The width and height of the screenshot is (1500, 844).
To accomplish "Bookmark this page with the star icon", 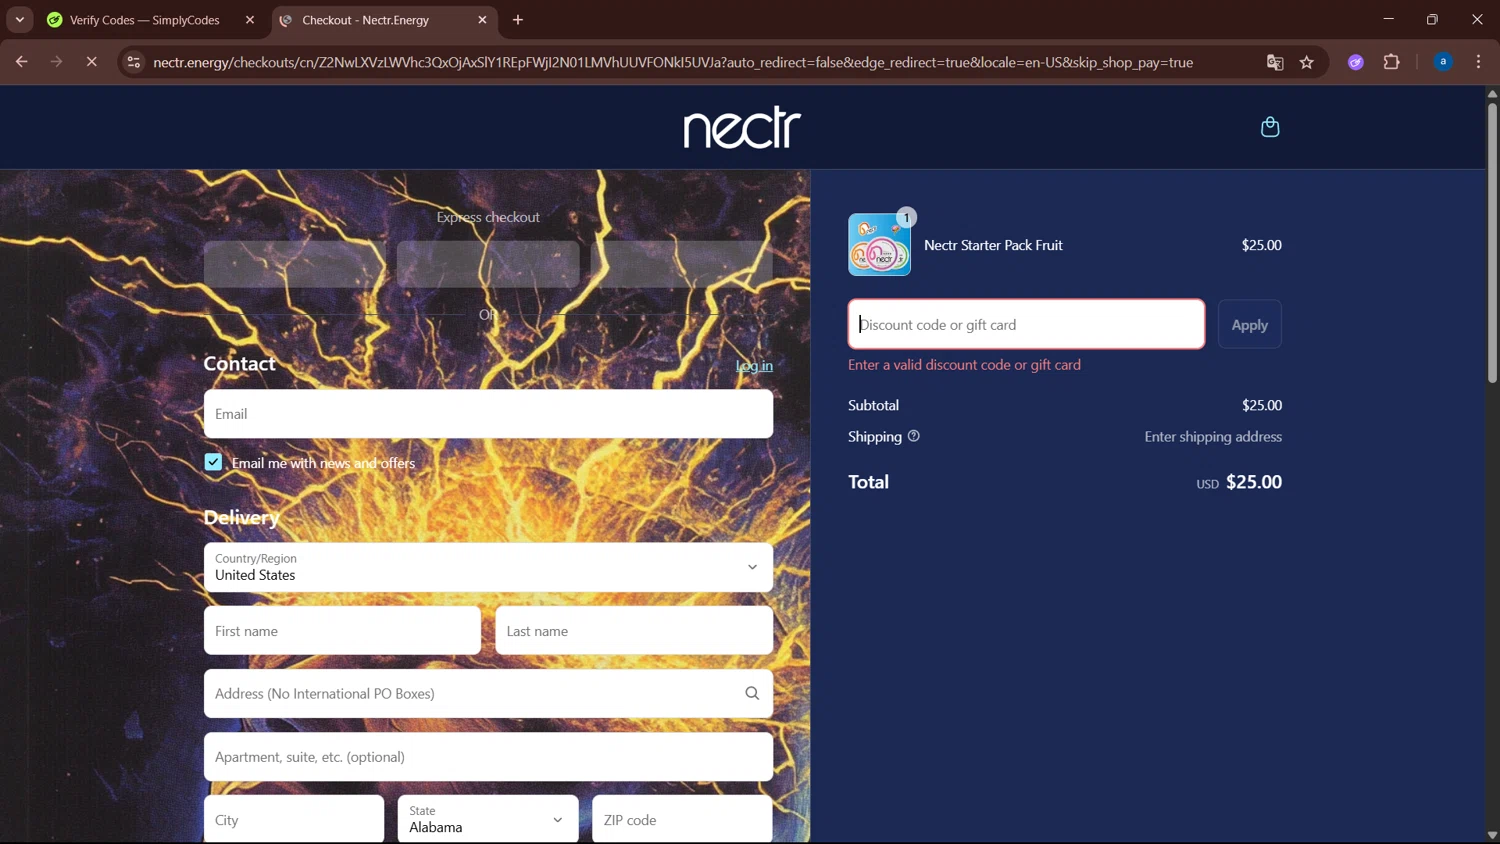I will (1307, 62).
